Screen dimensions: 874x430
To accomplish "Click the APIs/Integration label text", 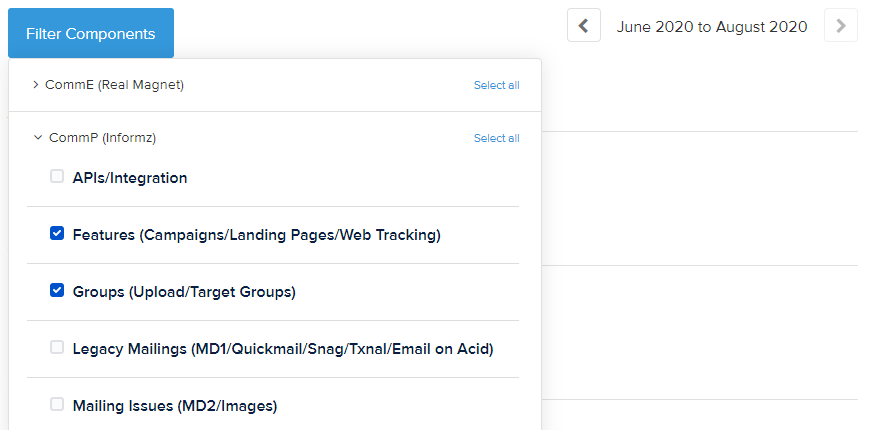I will coord(130,178).
